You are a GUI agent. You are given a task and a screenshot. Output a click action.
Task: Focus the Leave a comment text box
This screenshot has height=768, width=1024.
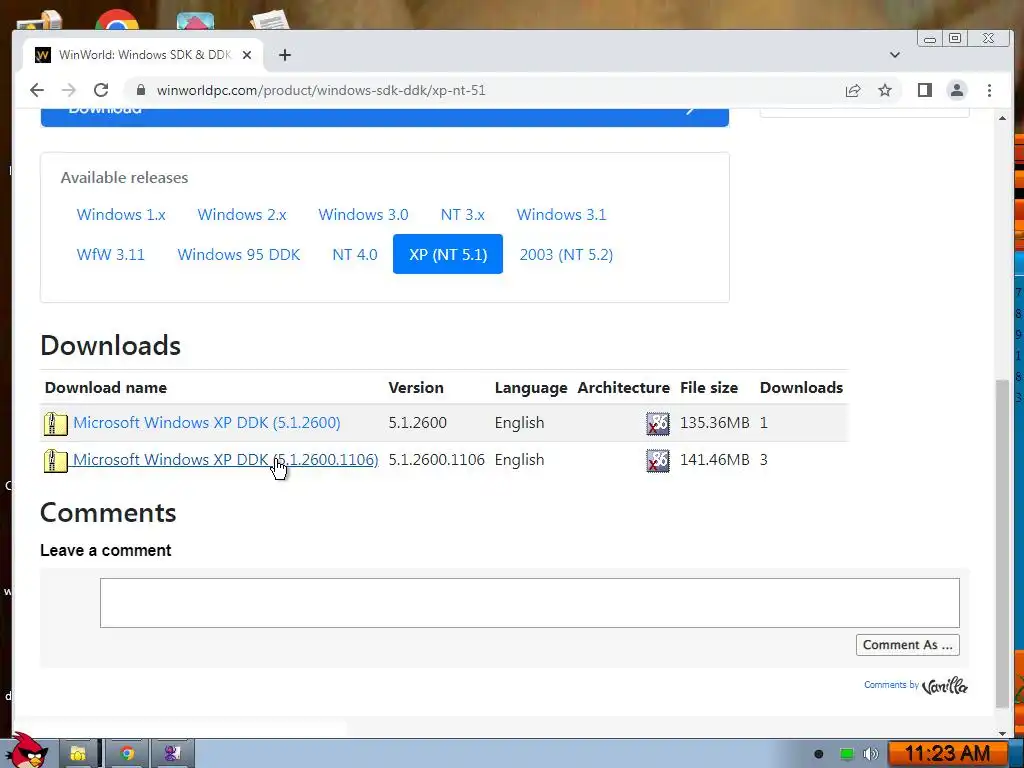(530, 603)
